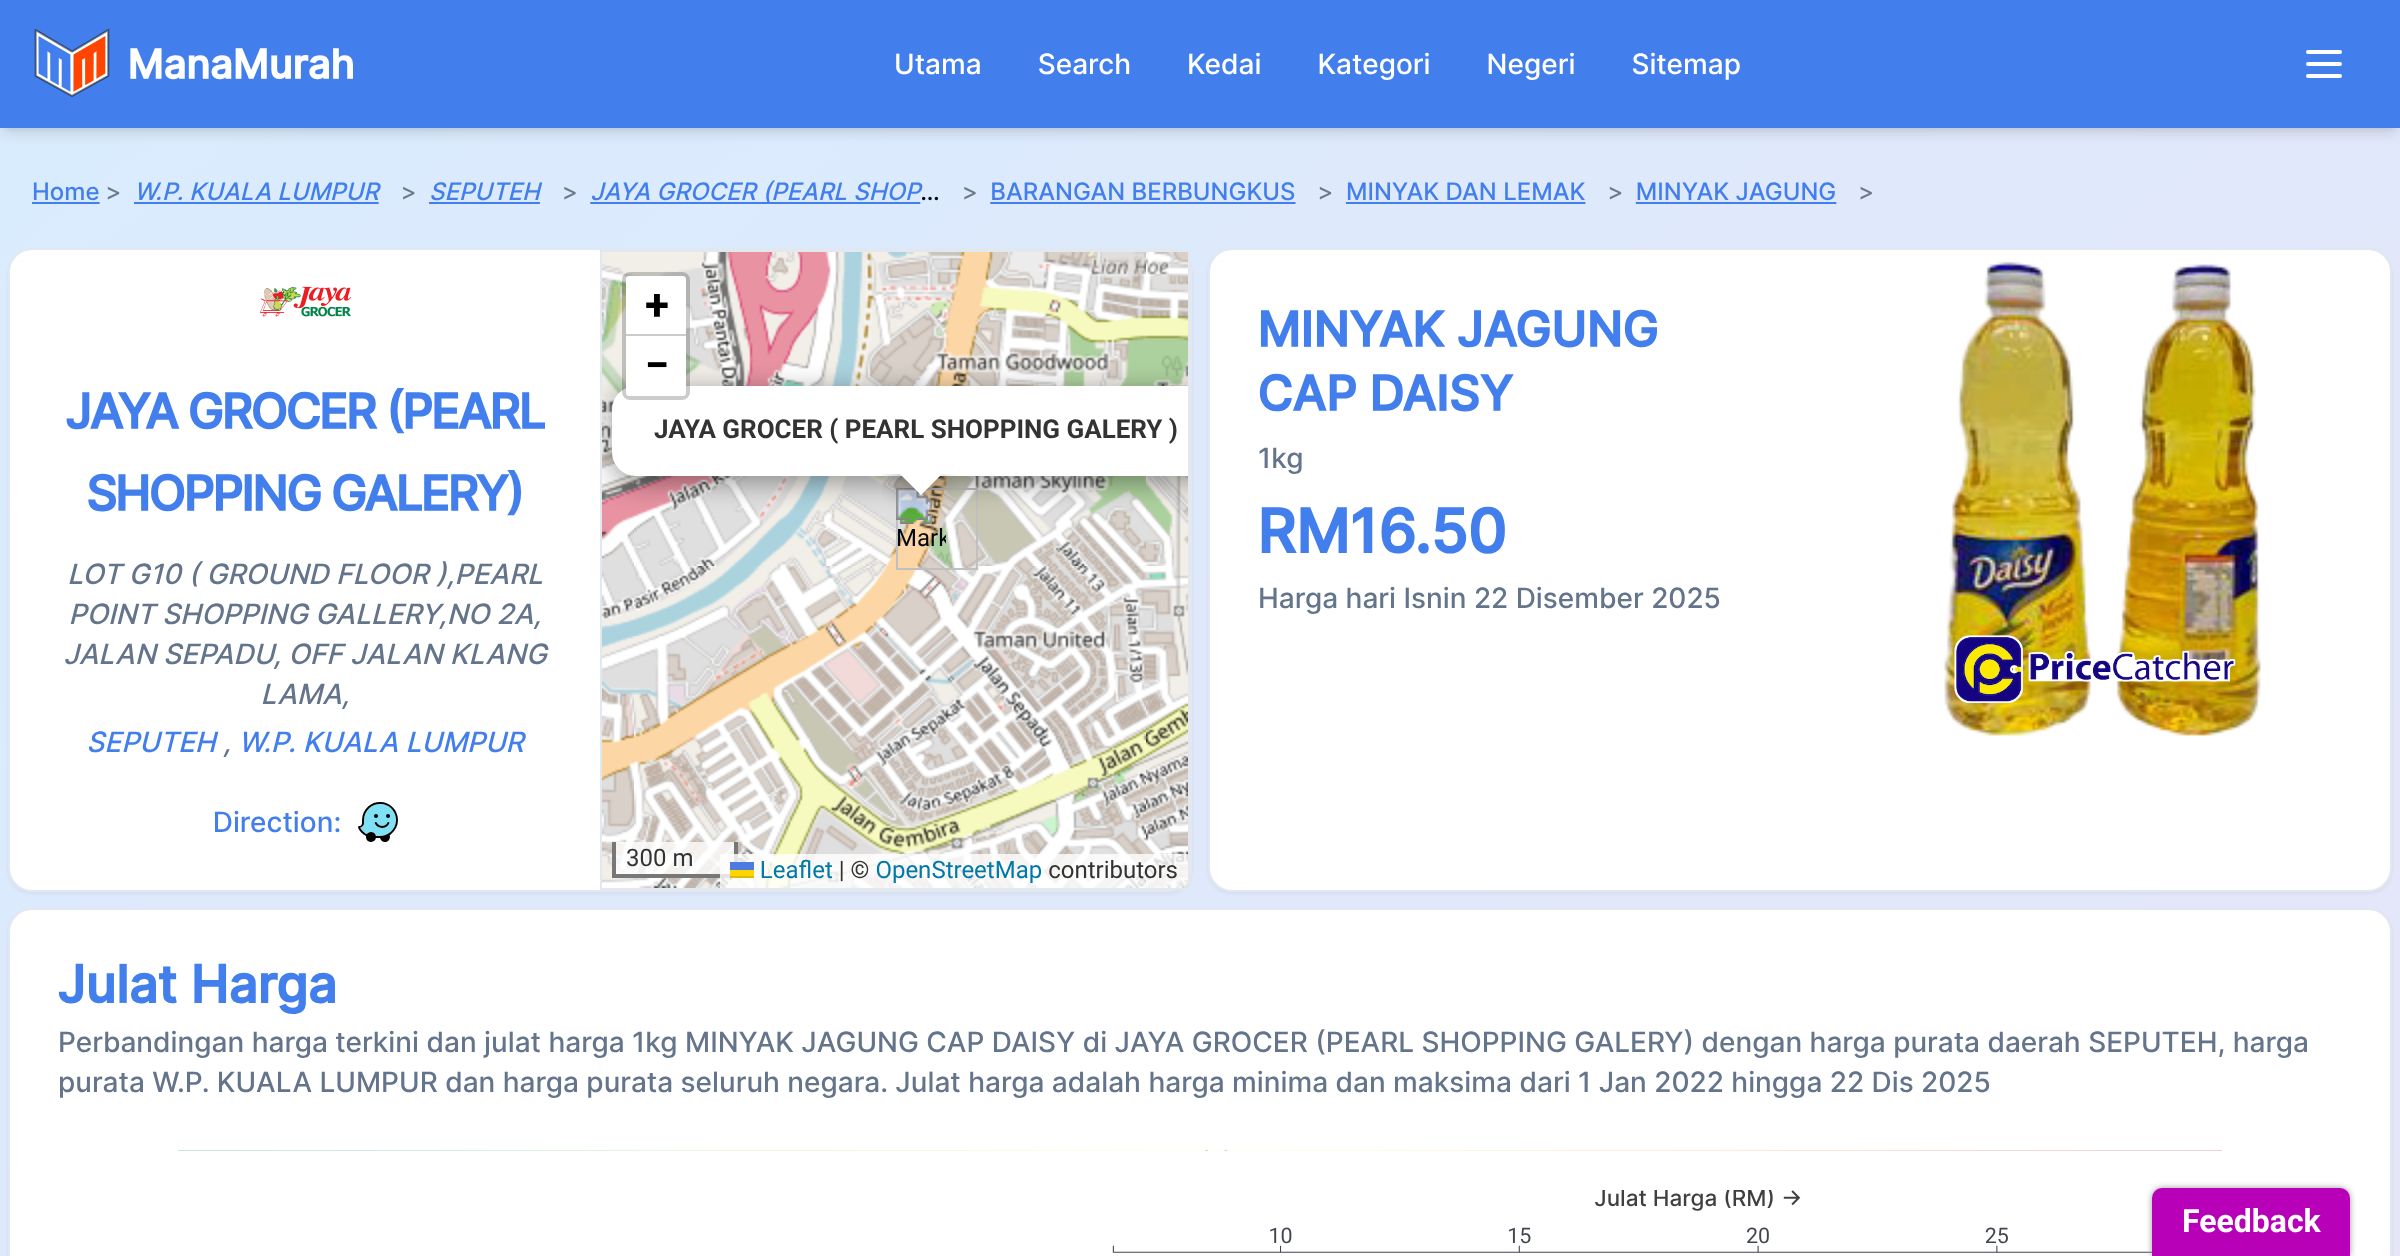Click the Jaya Grocer store logo
The image size is (2400, 1256).
[x=305, y=300]
